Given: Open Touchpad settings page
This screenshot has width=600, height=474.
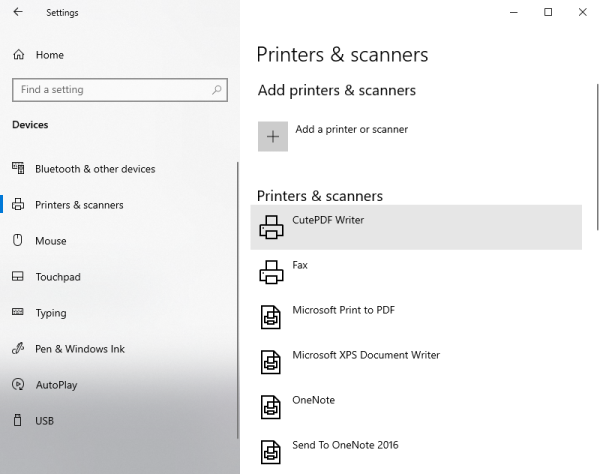Looking at the screenshot, I should 58,277.
